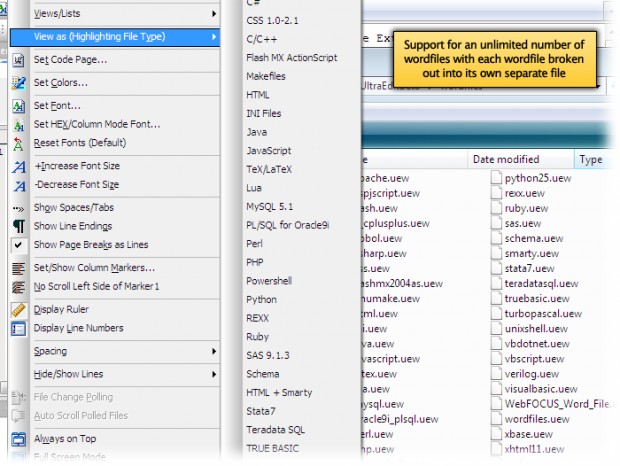Click the Show Spaces/Tabs icon
Viewport: 620px width, 466px height.
[x=18, y=208]
